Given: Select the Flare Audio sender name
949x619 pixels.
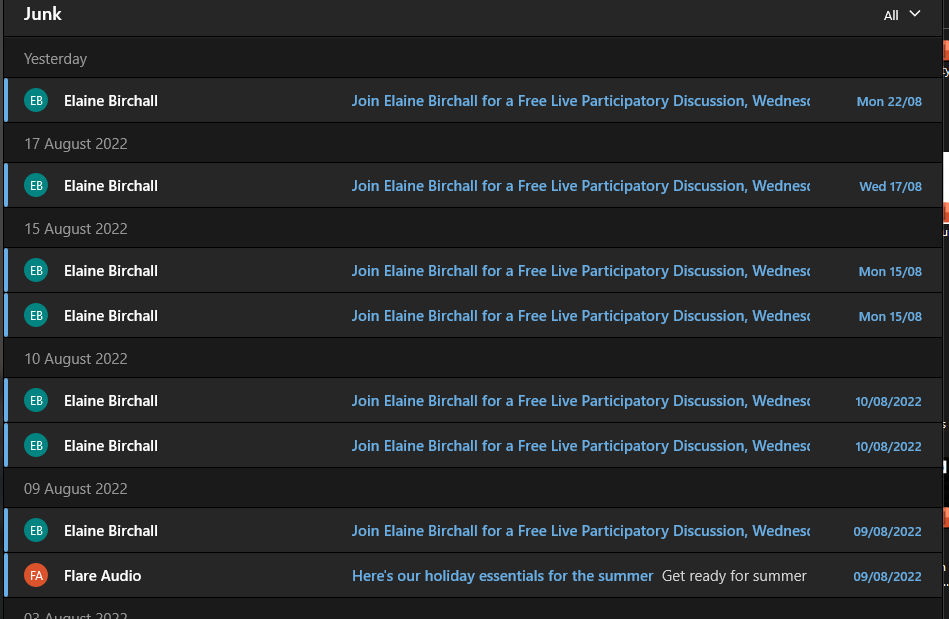Looking at the screenshot, I should tap(102, 576).
